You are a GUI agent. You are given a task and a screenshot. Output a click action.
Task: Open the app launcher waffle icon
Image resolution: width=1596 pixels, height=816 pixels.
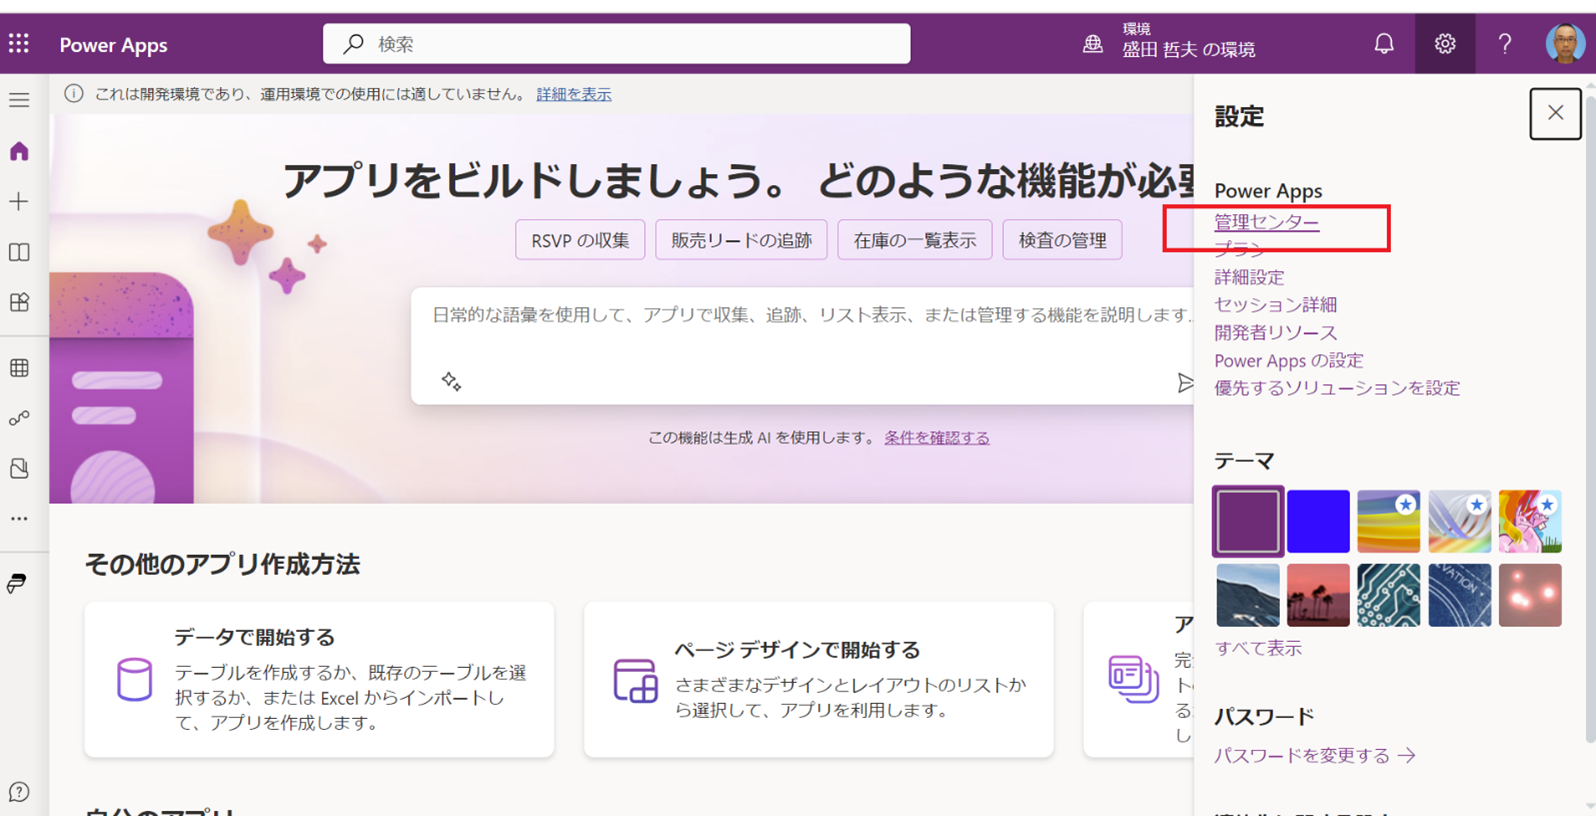tap(19, 44)
